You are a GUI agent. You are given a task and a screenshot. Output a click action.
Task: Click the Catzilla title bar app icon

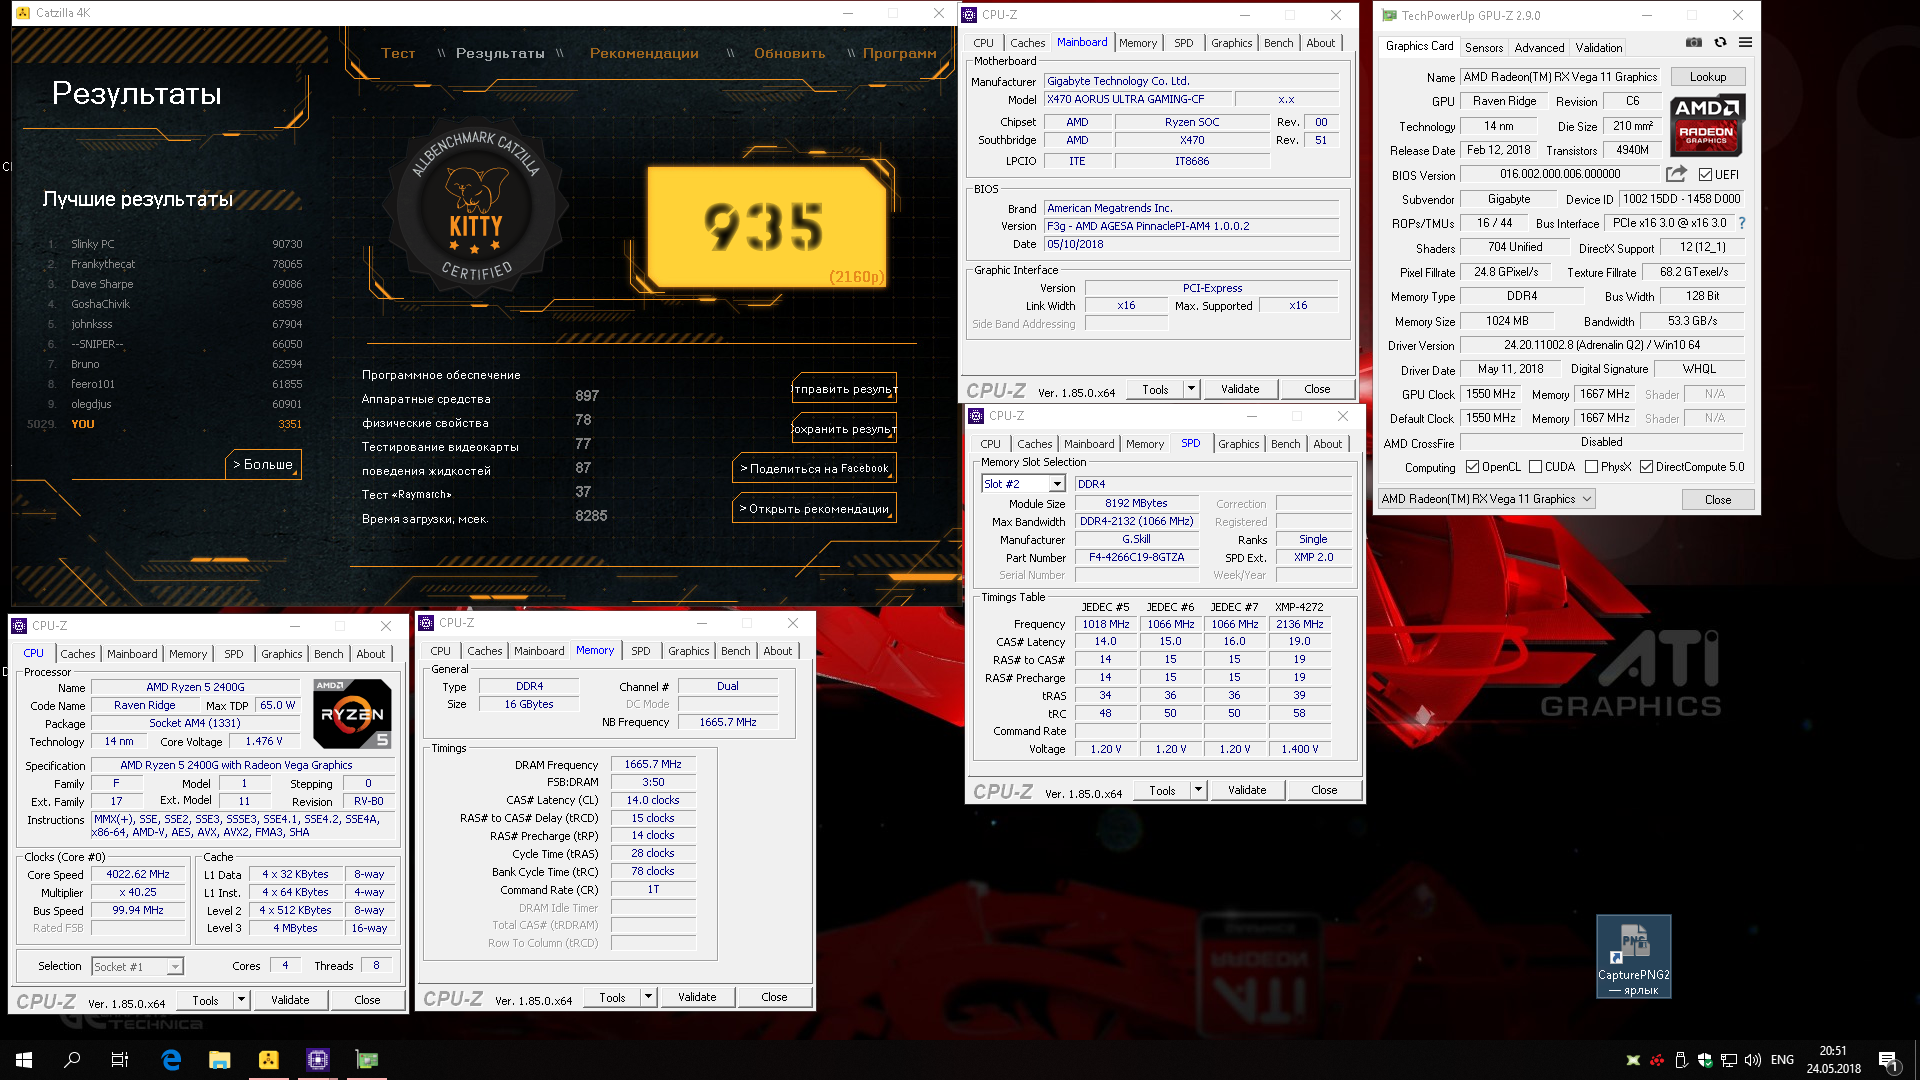click(x=23, y=13)
